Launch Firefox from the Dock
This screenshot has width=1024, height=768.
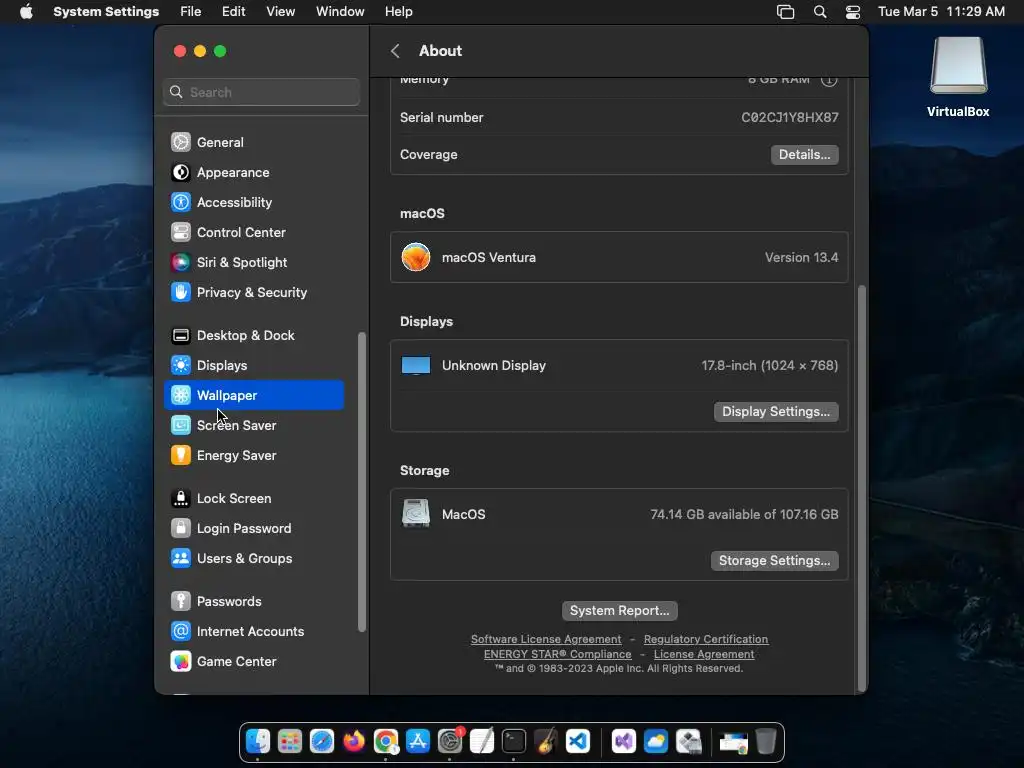pos(354,741)
